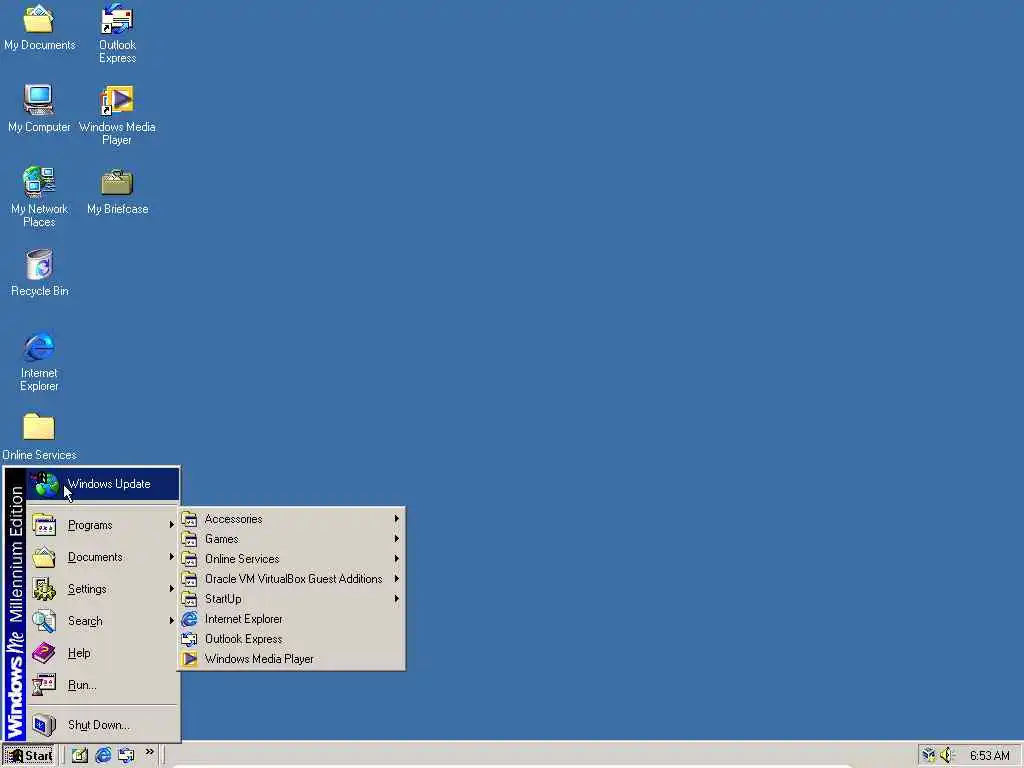This screenshot has width=1024, height=768.
Task: Open the Search entry in Start menu
Action: coord(103,621)
